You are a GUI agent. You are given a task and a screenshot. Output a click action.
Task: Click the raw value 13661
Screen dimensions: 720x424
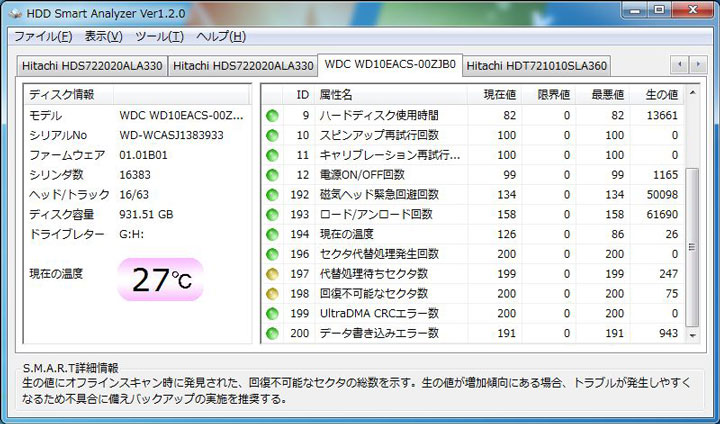point(662,115)
